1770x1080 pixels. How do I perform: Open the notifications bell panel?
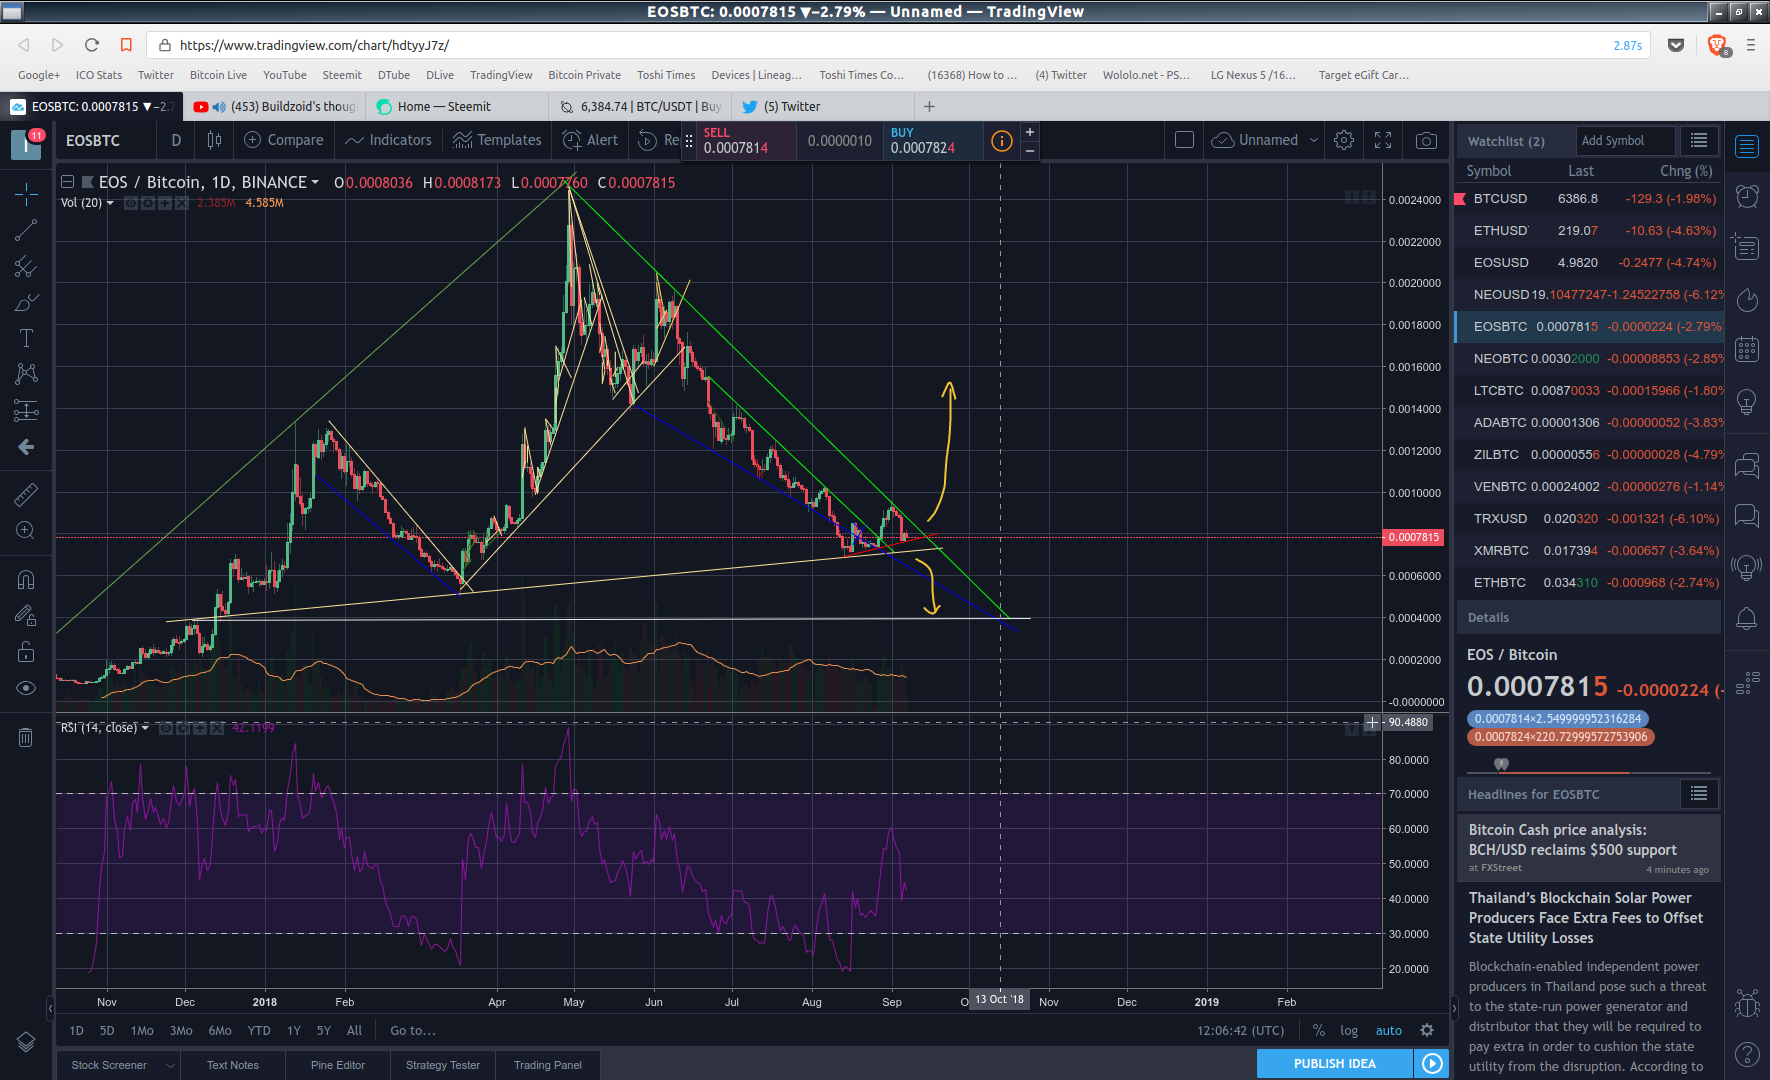(1747, 619)
